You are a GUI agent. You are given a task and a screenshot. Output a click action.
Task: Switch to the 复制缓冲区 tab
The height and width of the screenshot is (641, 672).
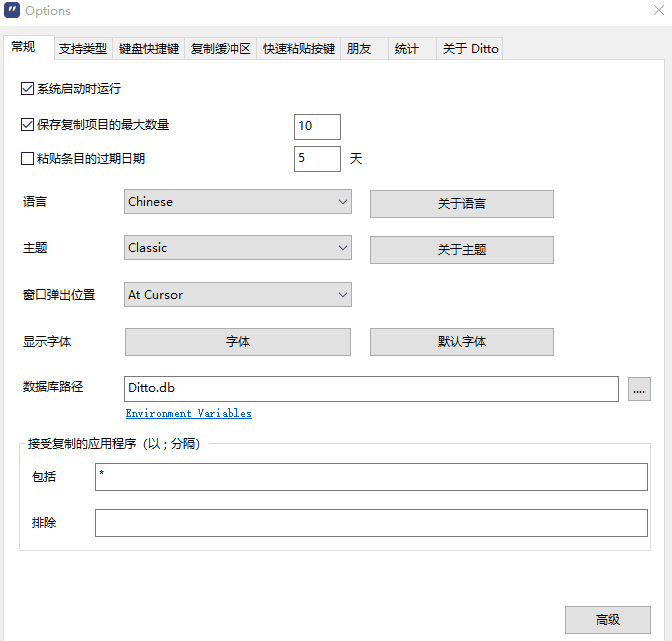click(x=220, y=48)
